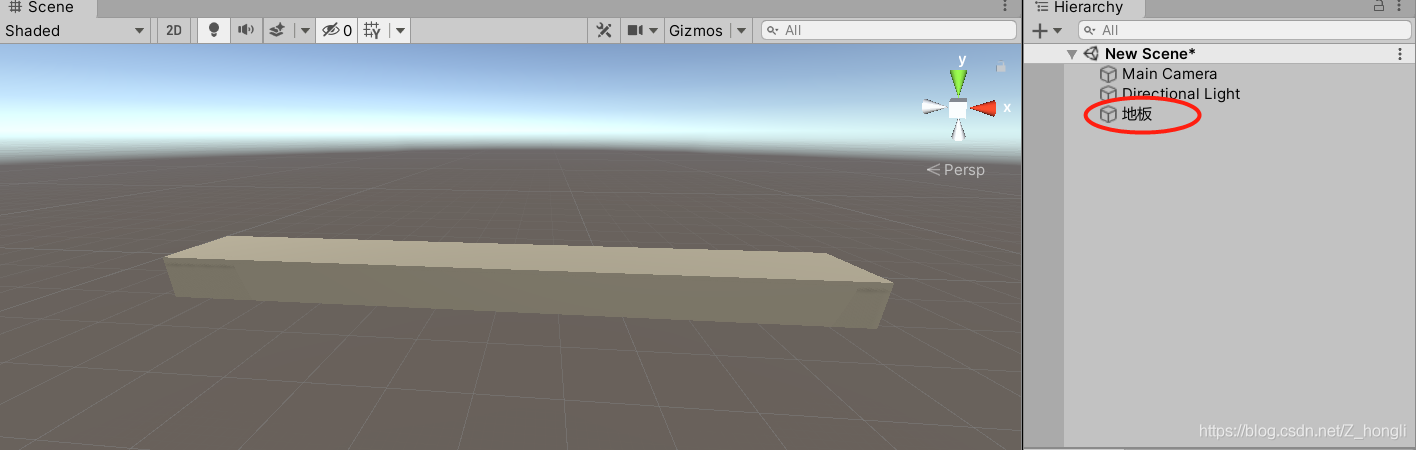Toggle 2D view mode in Scene

click(x=174, y=30)
